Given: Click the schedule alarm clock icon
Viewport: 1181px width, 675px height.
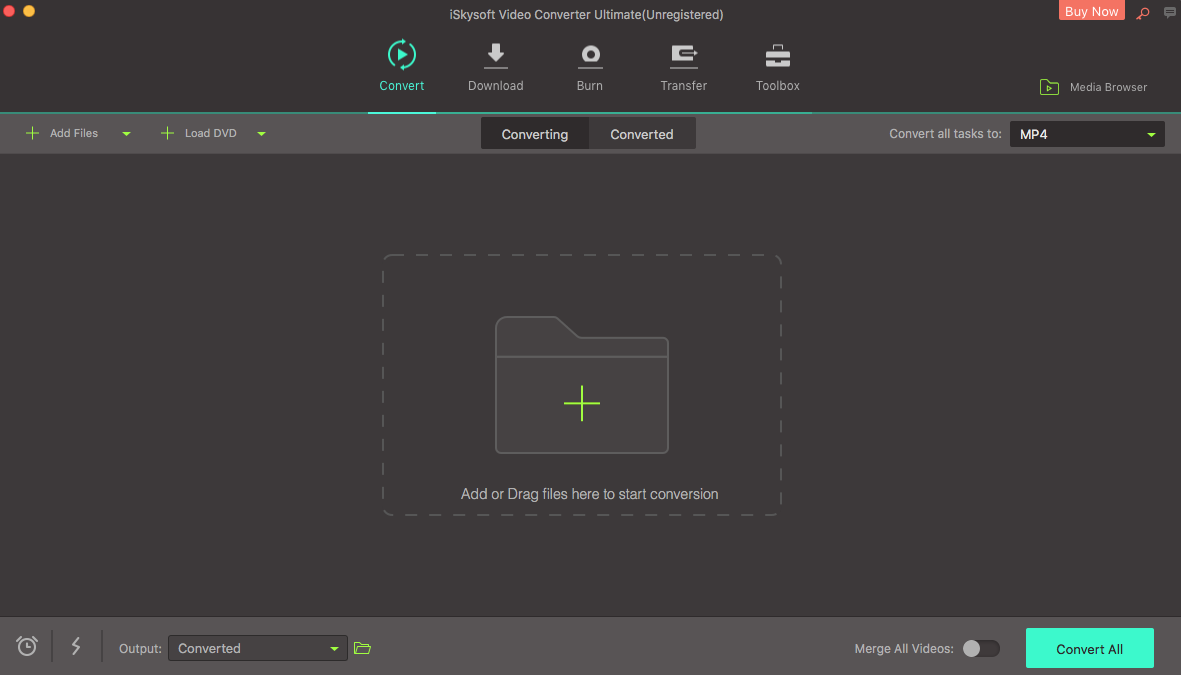Looking at the screenshot, I should [x=27, y=646].
